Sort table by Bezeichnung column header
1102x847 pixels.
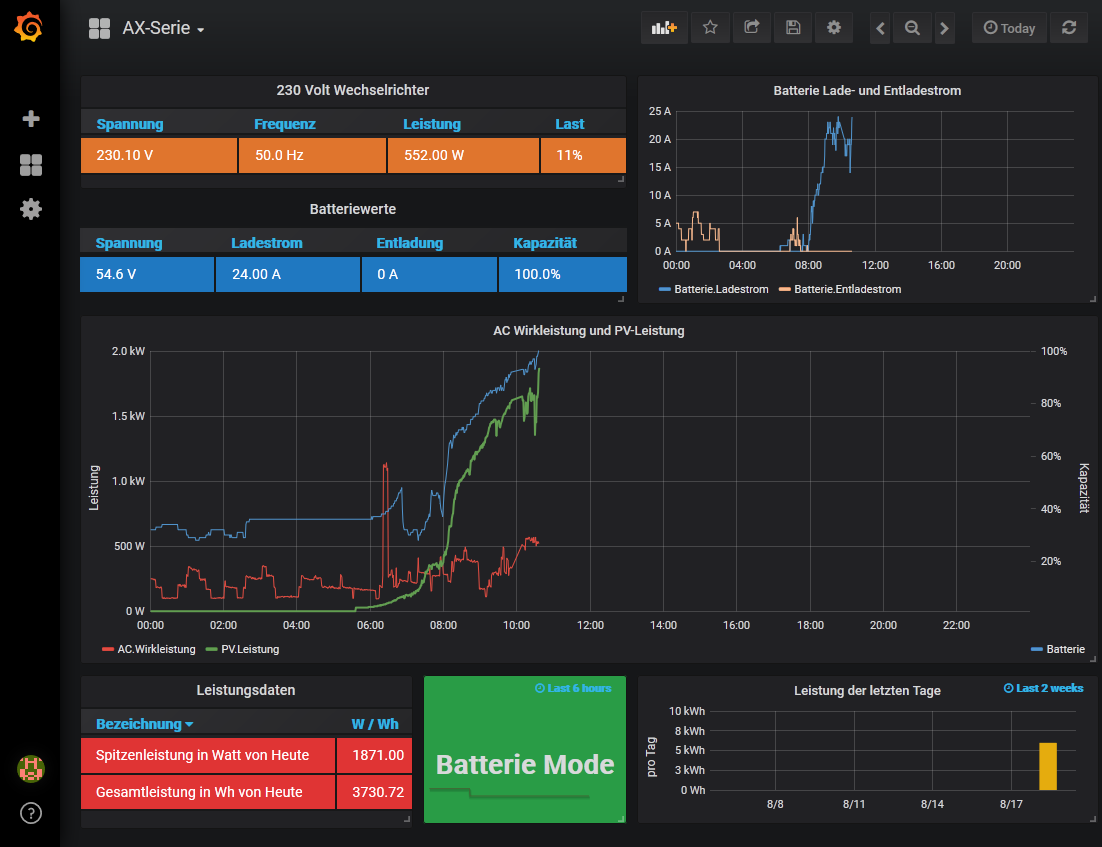coord(144,724)
